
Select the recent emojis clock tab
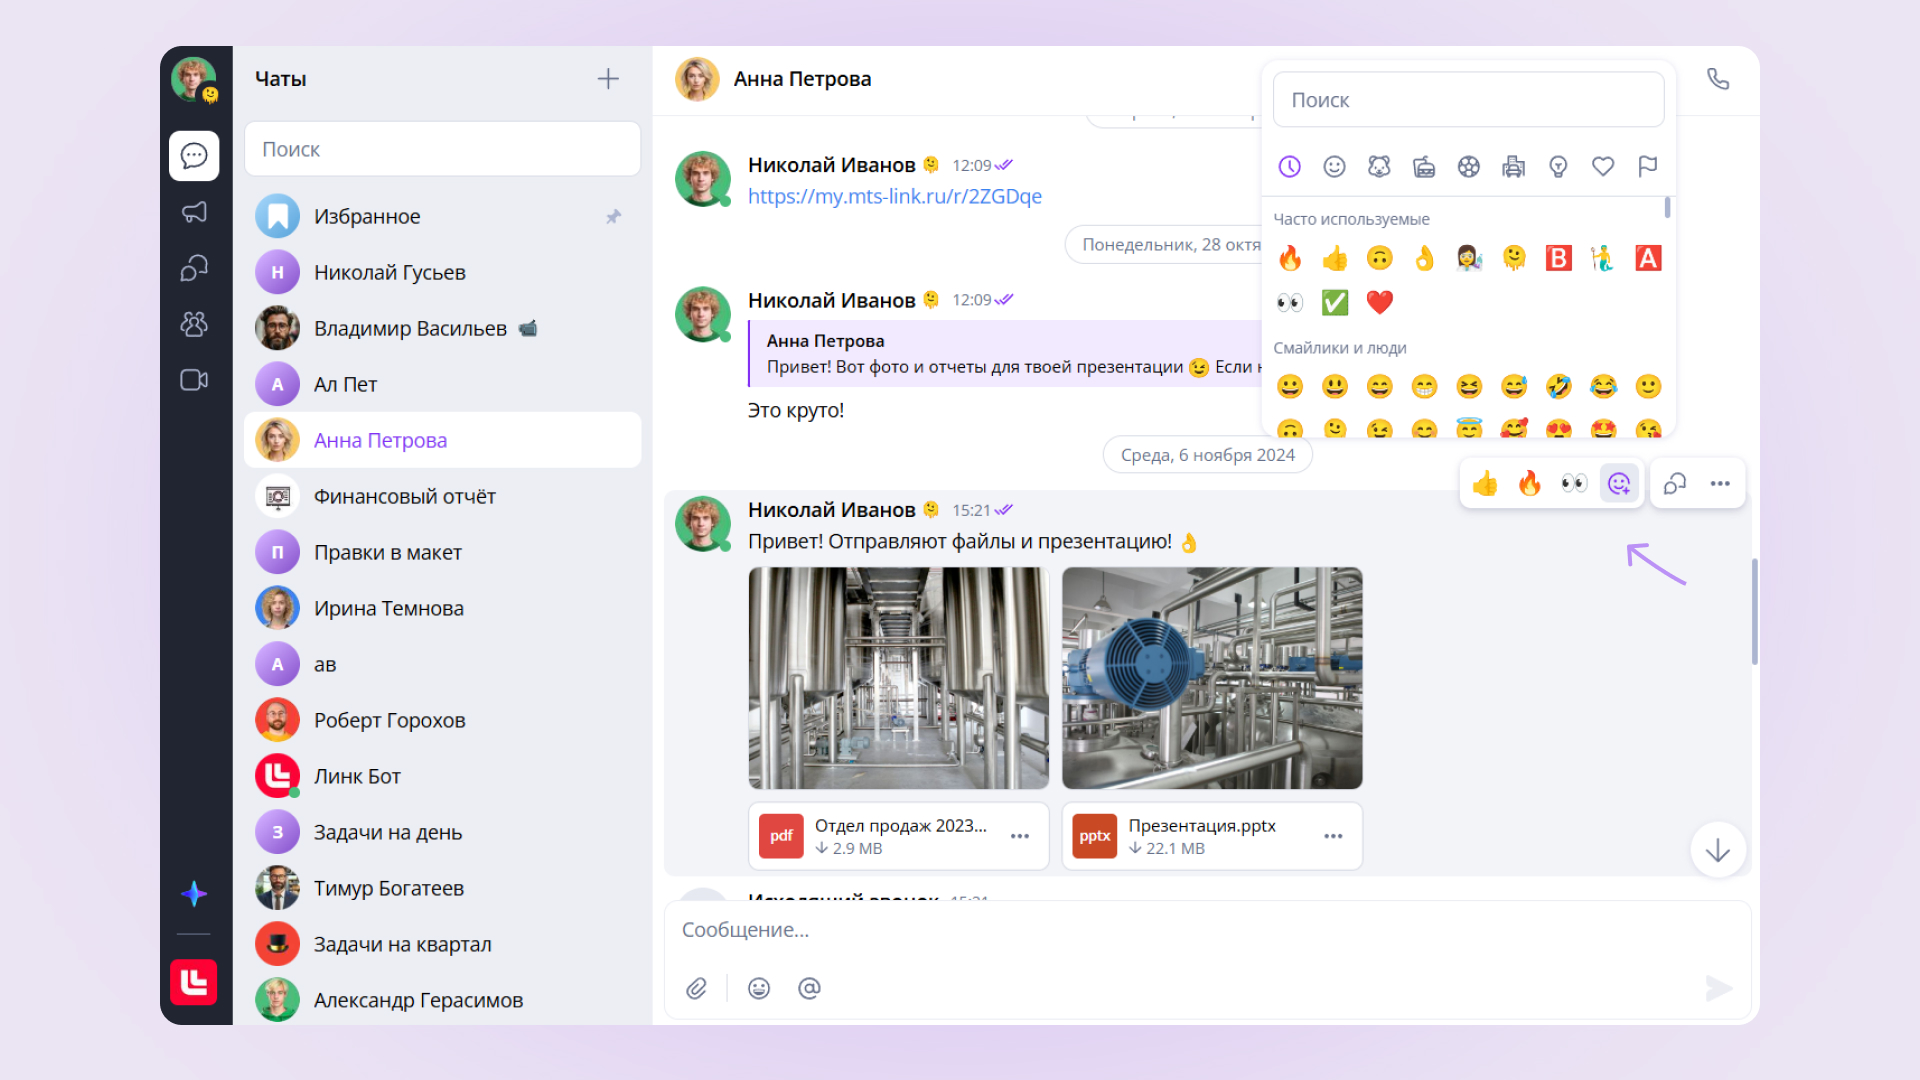[x=1290, y=167]
